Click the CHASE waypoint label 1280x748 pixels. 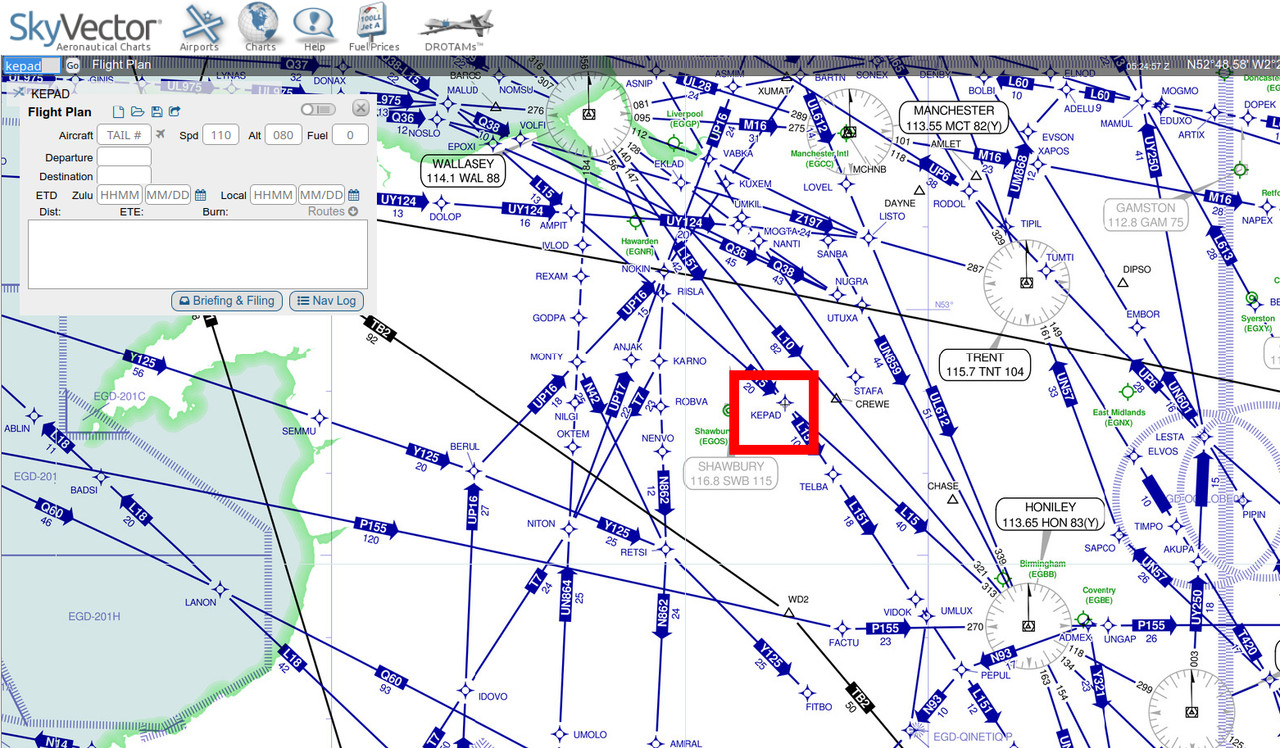(942, 487)
